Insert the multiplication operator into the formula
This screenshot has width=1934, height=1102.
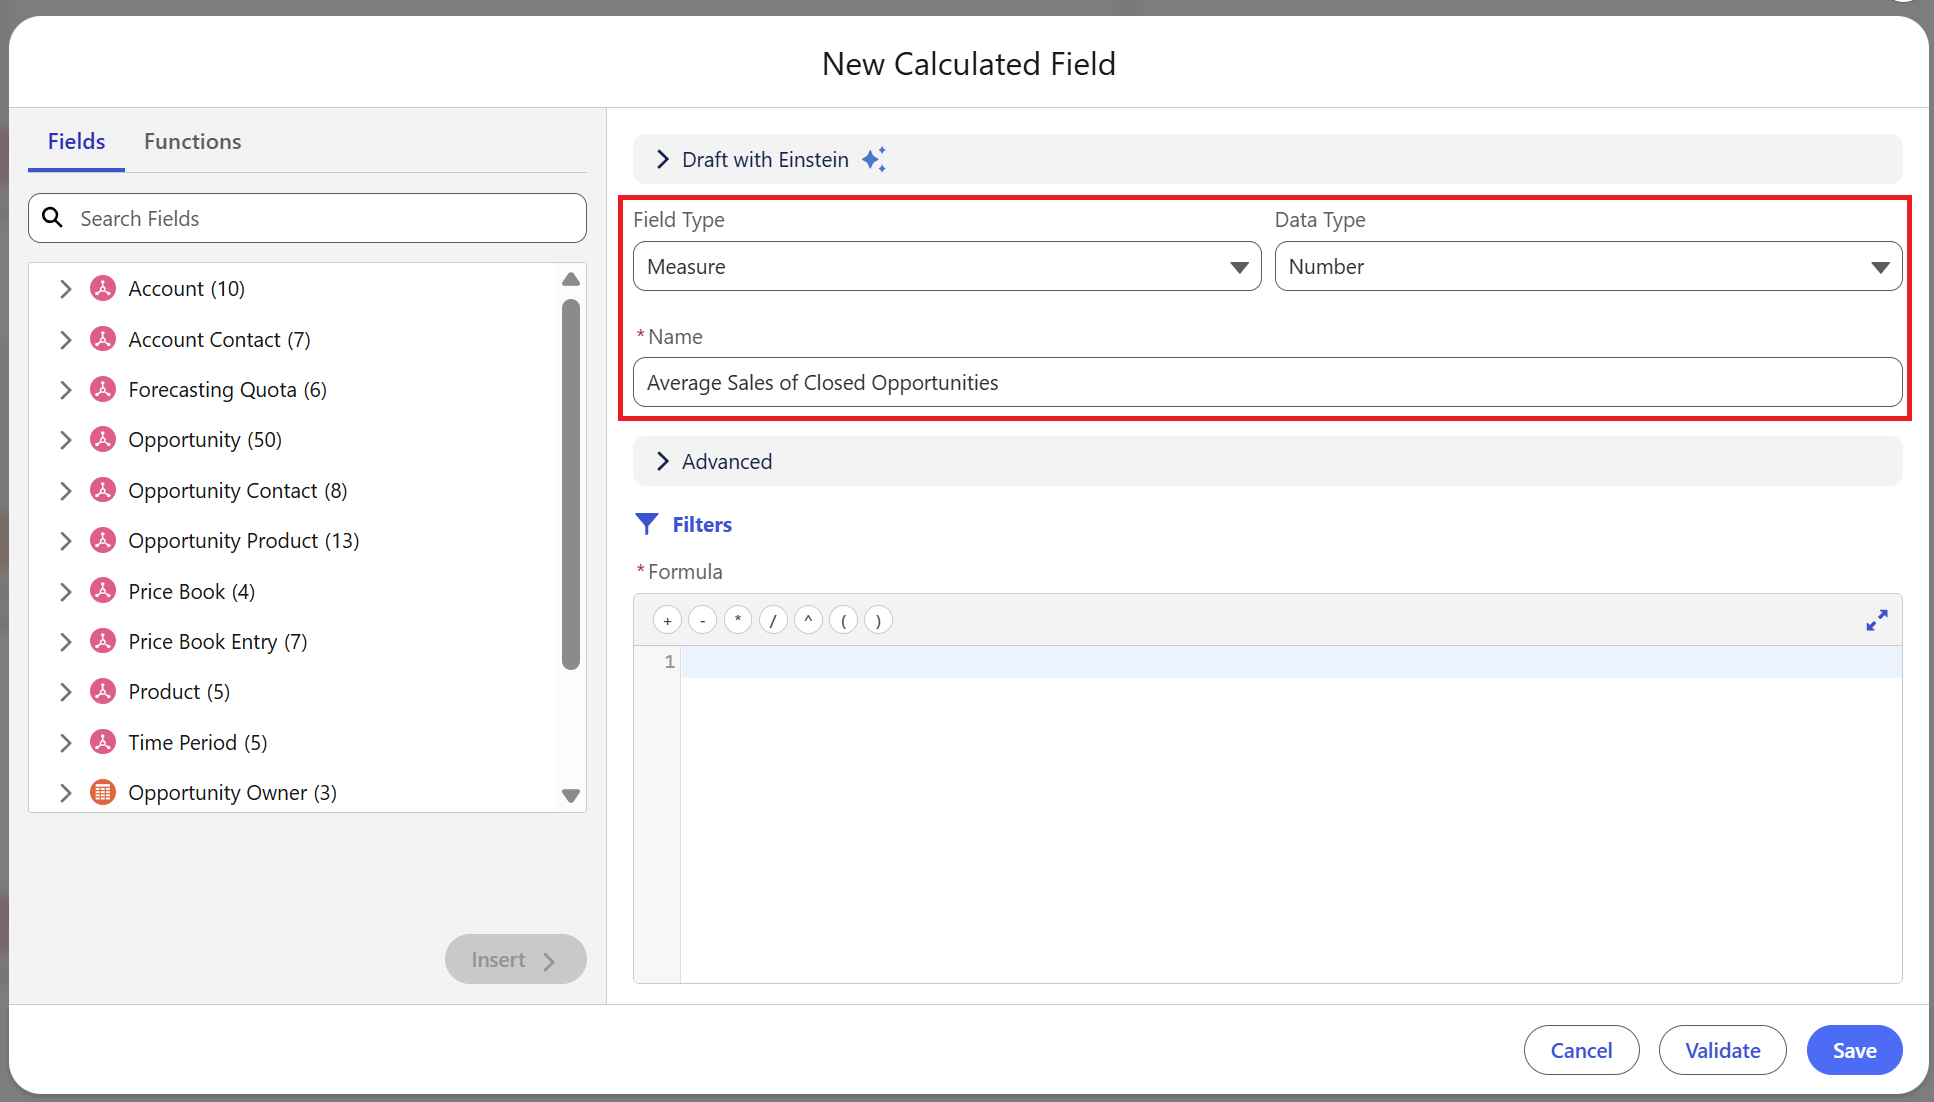coord(737,620)
